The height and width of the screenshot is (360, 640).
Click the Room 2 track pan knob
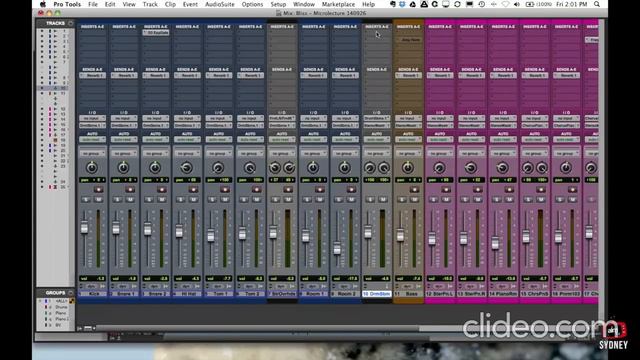[x=344, y=167]
